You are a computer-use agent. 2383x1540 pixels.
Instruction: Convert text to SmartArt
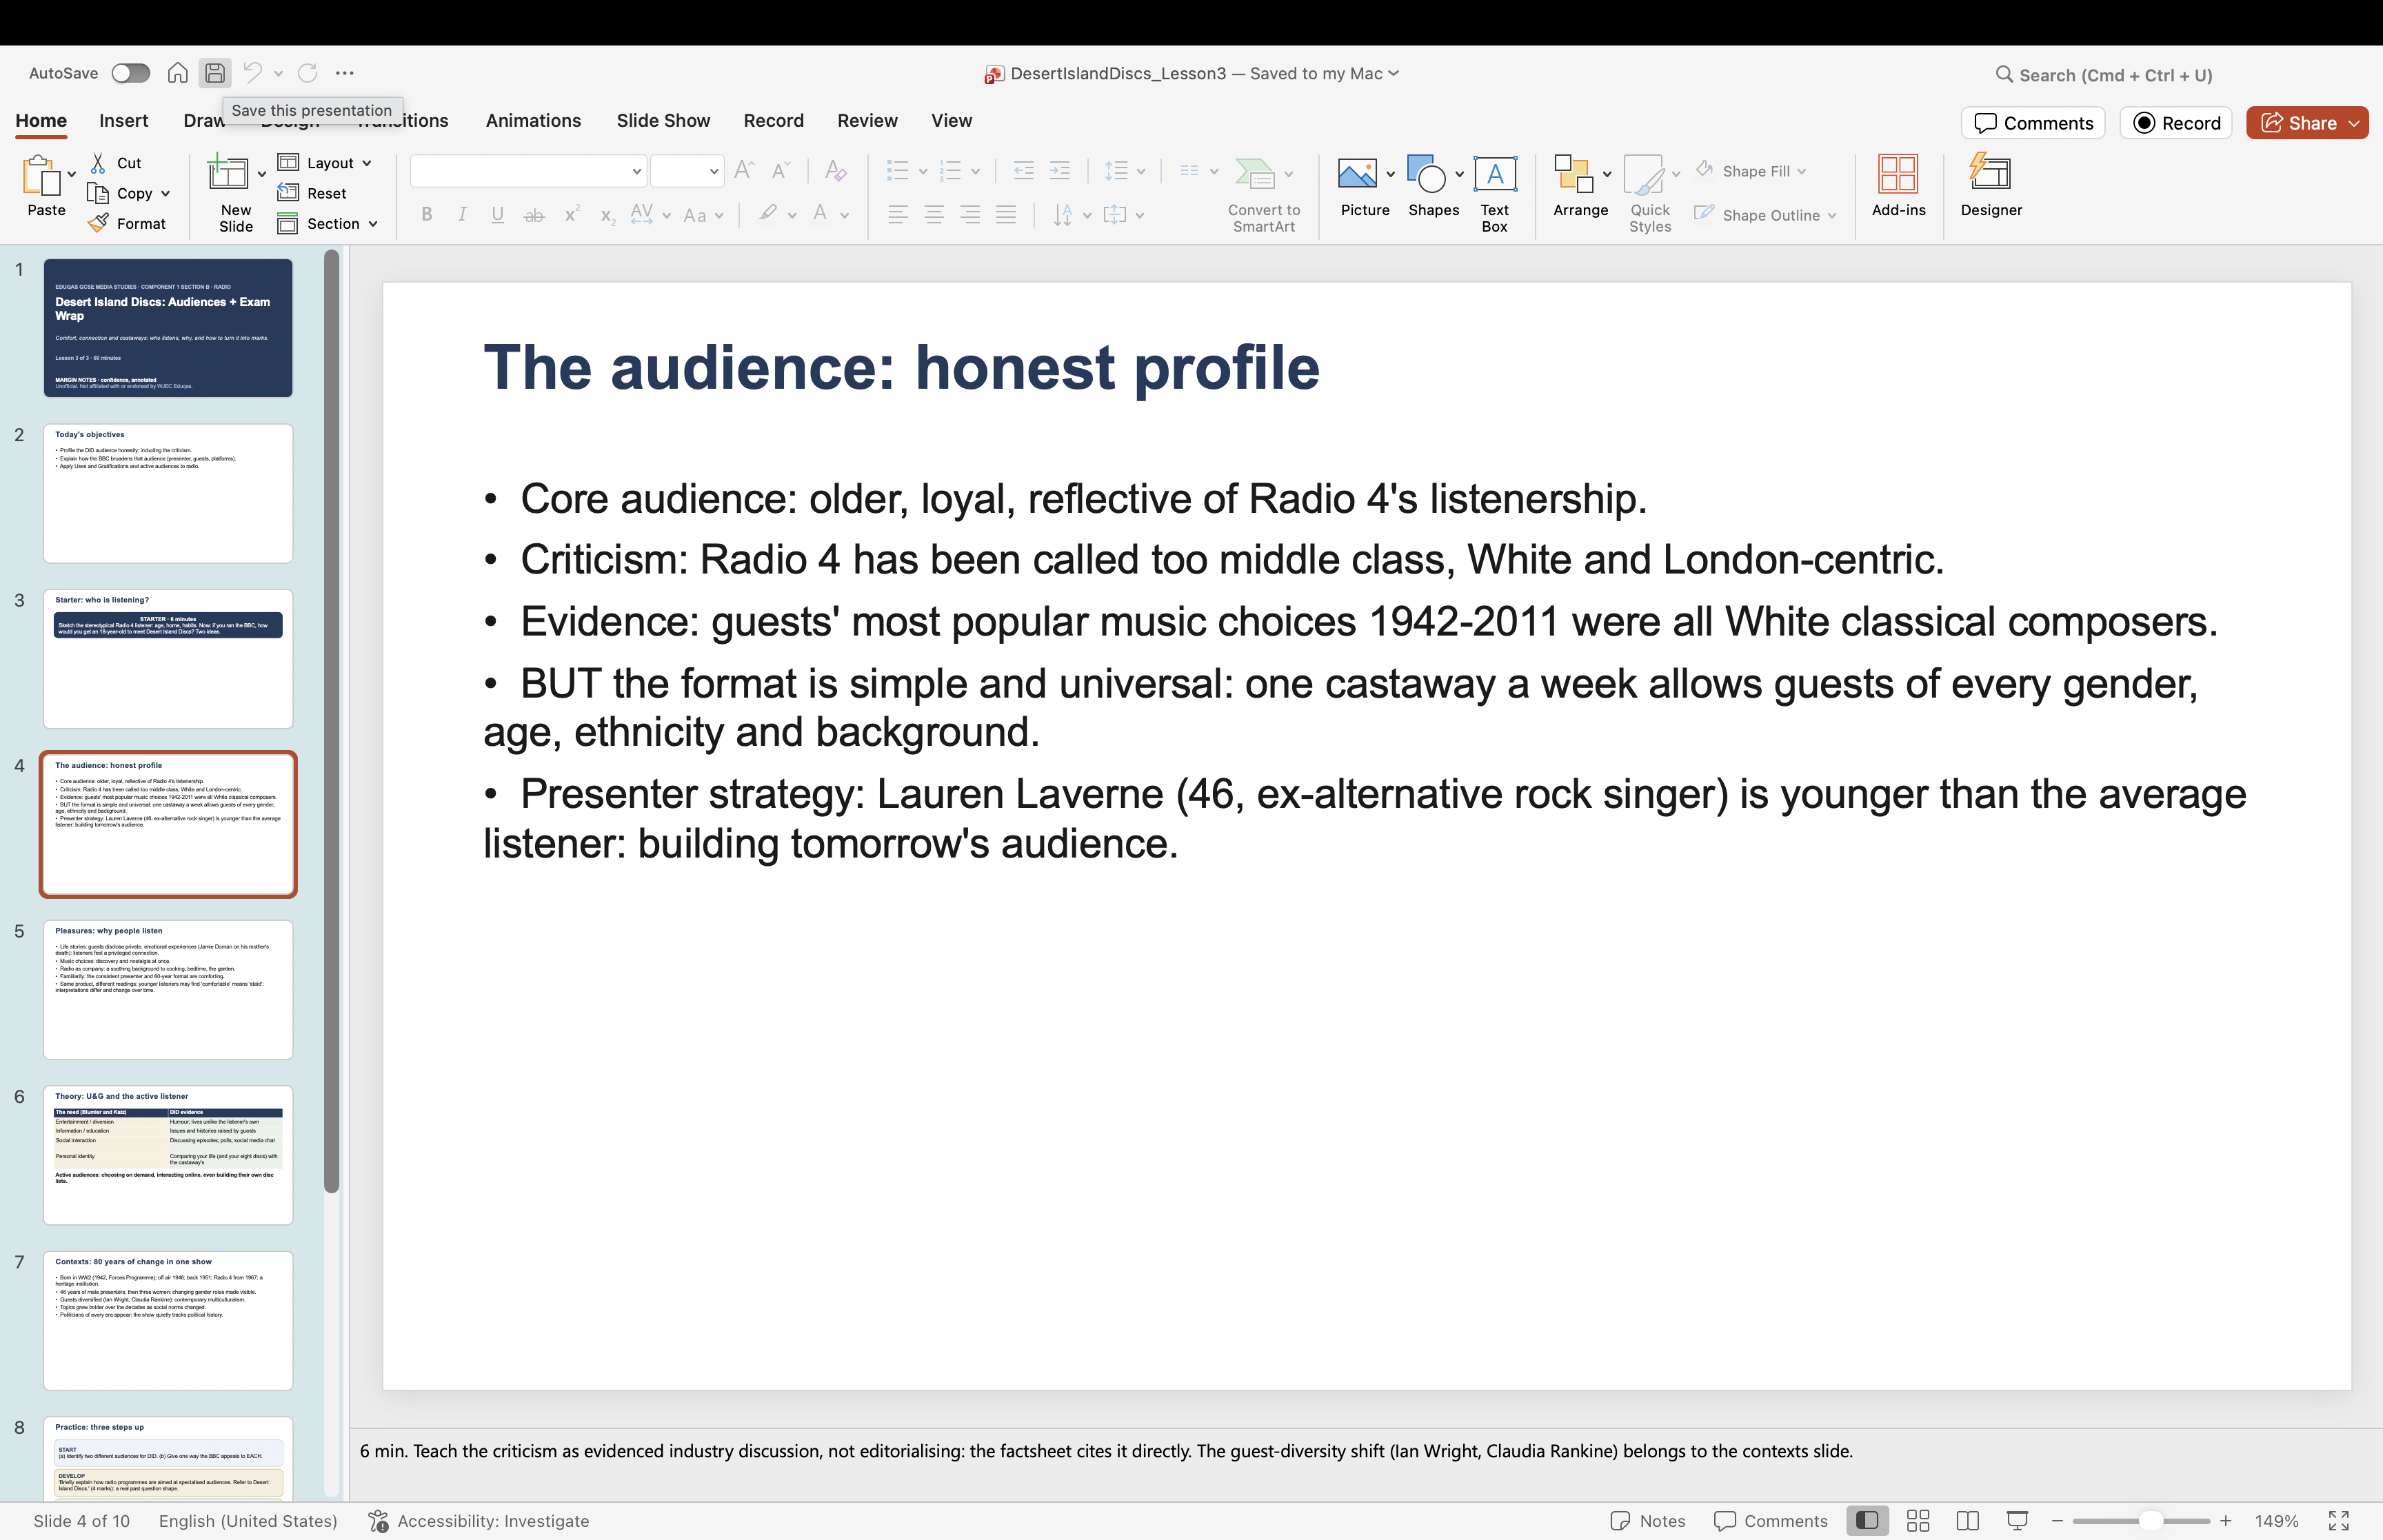1264,194
